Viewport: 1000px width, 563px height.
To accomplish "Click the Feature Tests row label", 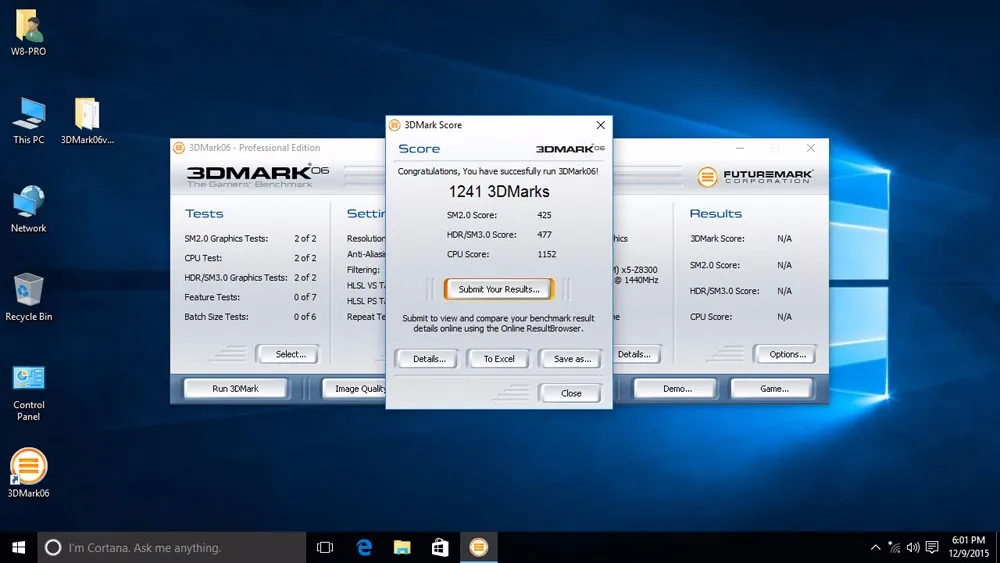I will pyautogui.click(x=212, y=297).
